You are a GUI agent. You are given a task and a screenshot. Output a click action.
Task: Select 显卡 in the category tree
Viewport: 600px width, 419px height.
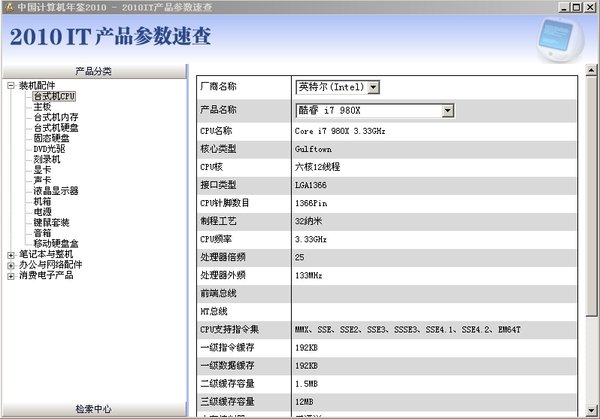click(x=42, y=170)
